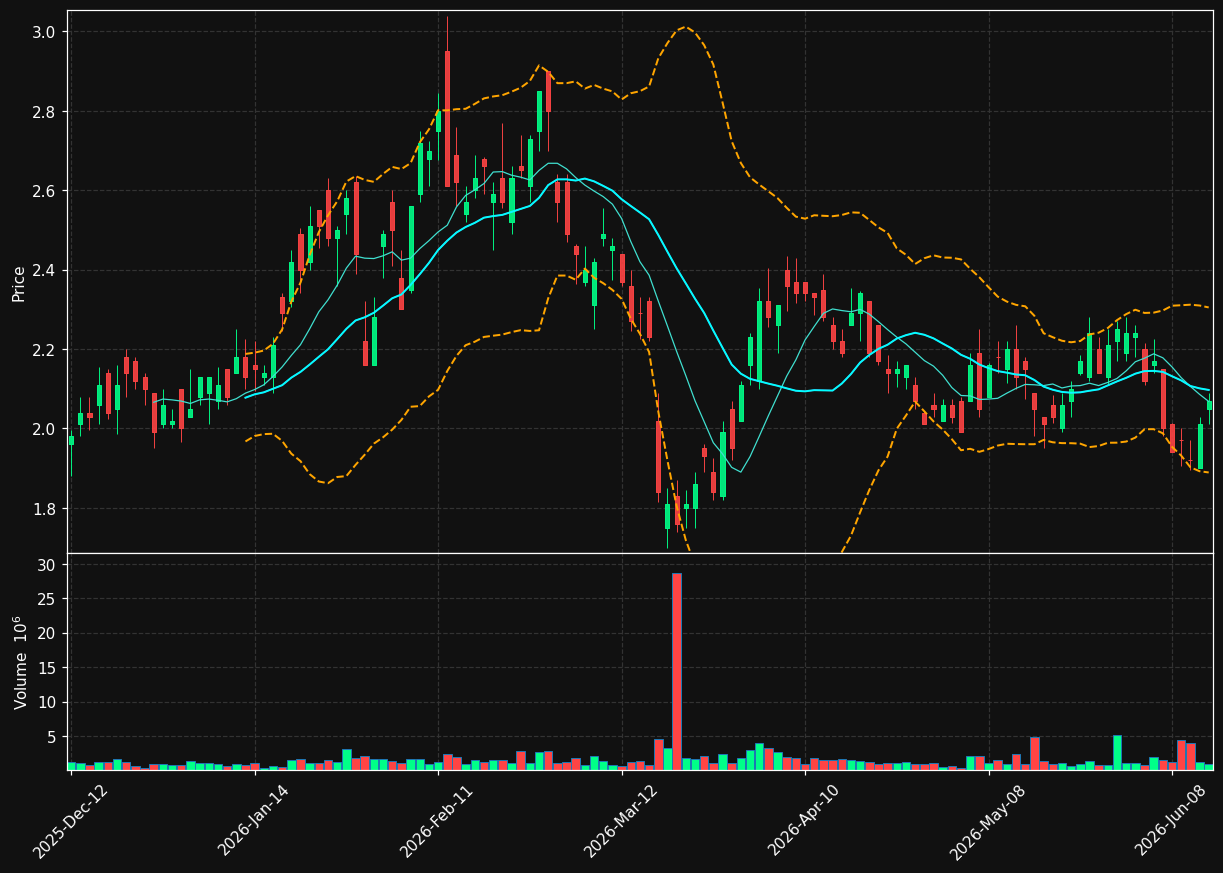The height and width of the screenshot is (873, 1223).
Task: Click the highest red candlestick near 2.95
Action: click(447, 119)
